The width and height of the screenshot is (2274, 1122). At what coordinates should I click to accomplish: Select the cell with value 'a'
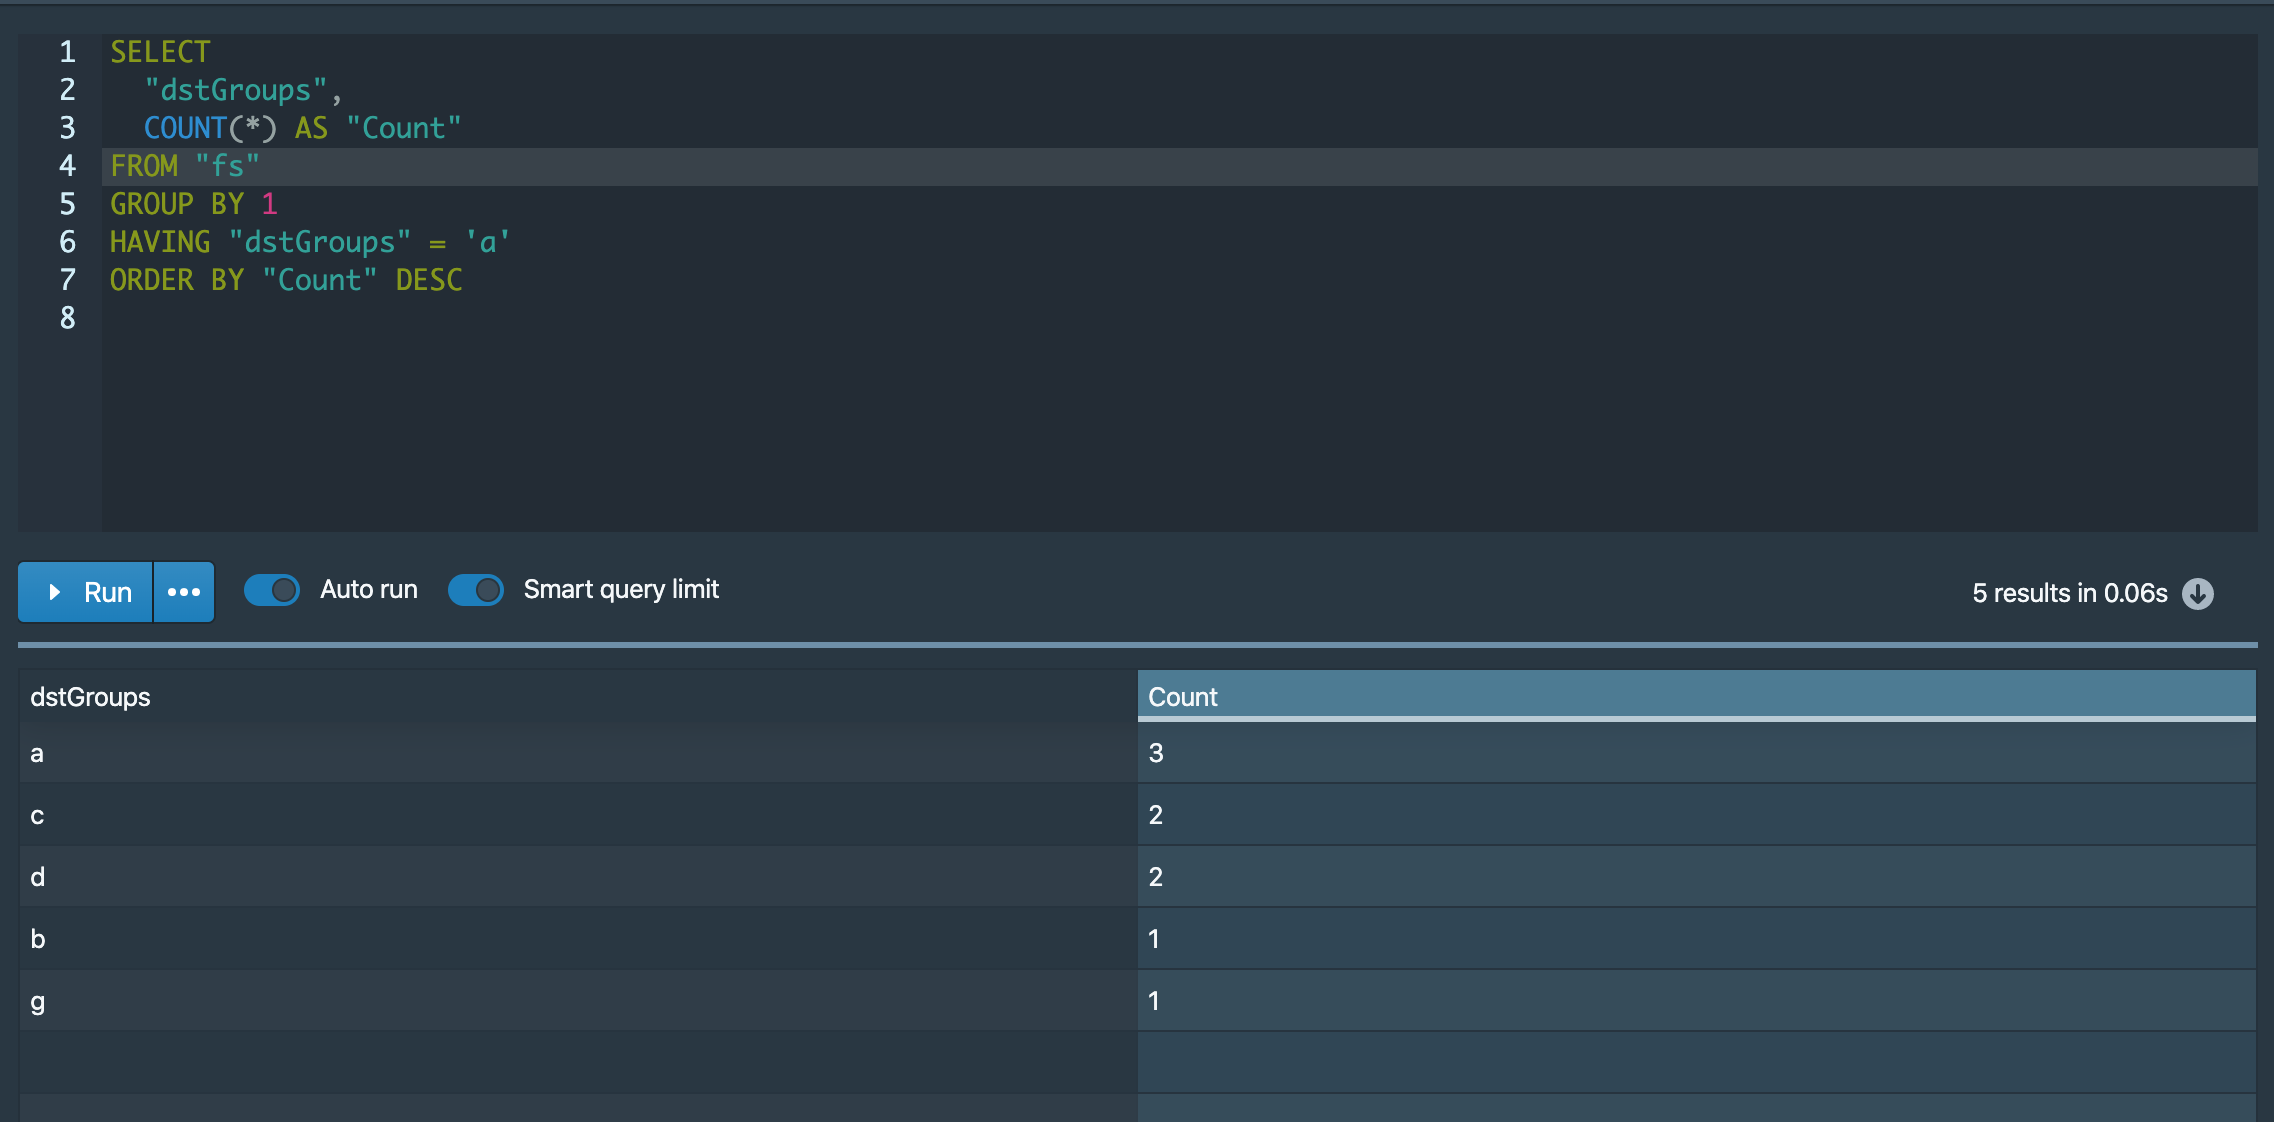tap(37, 753)
